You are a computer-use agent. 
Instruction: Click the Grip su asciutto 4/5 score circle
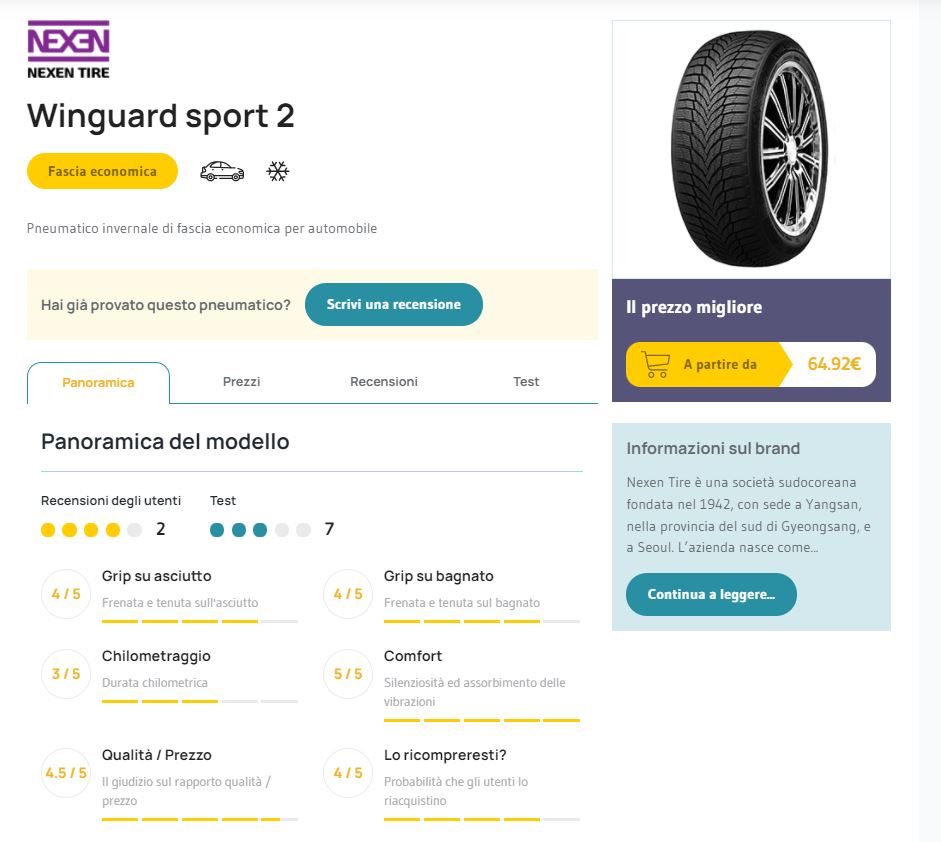pos(66,594)
